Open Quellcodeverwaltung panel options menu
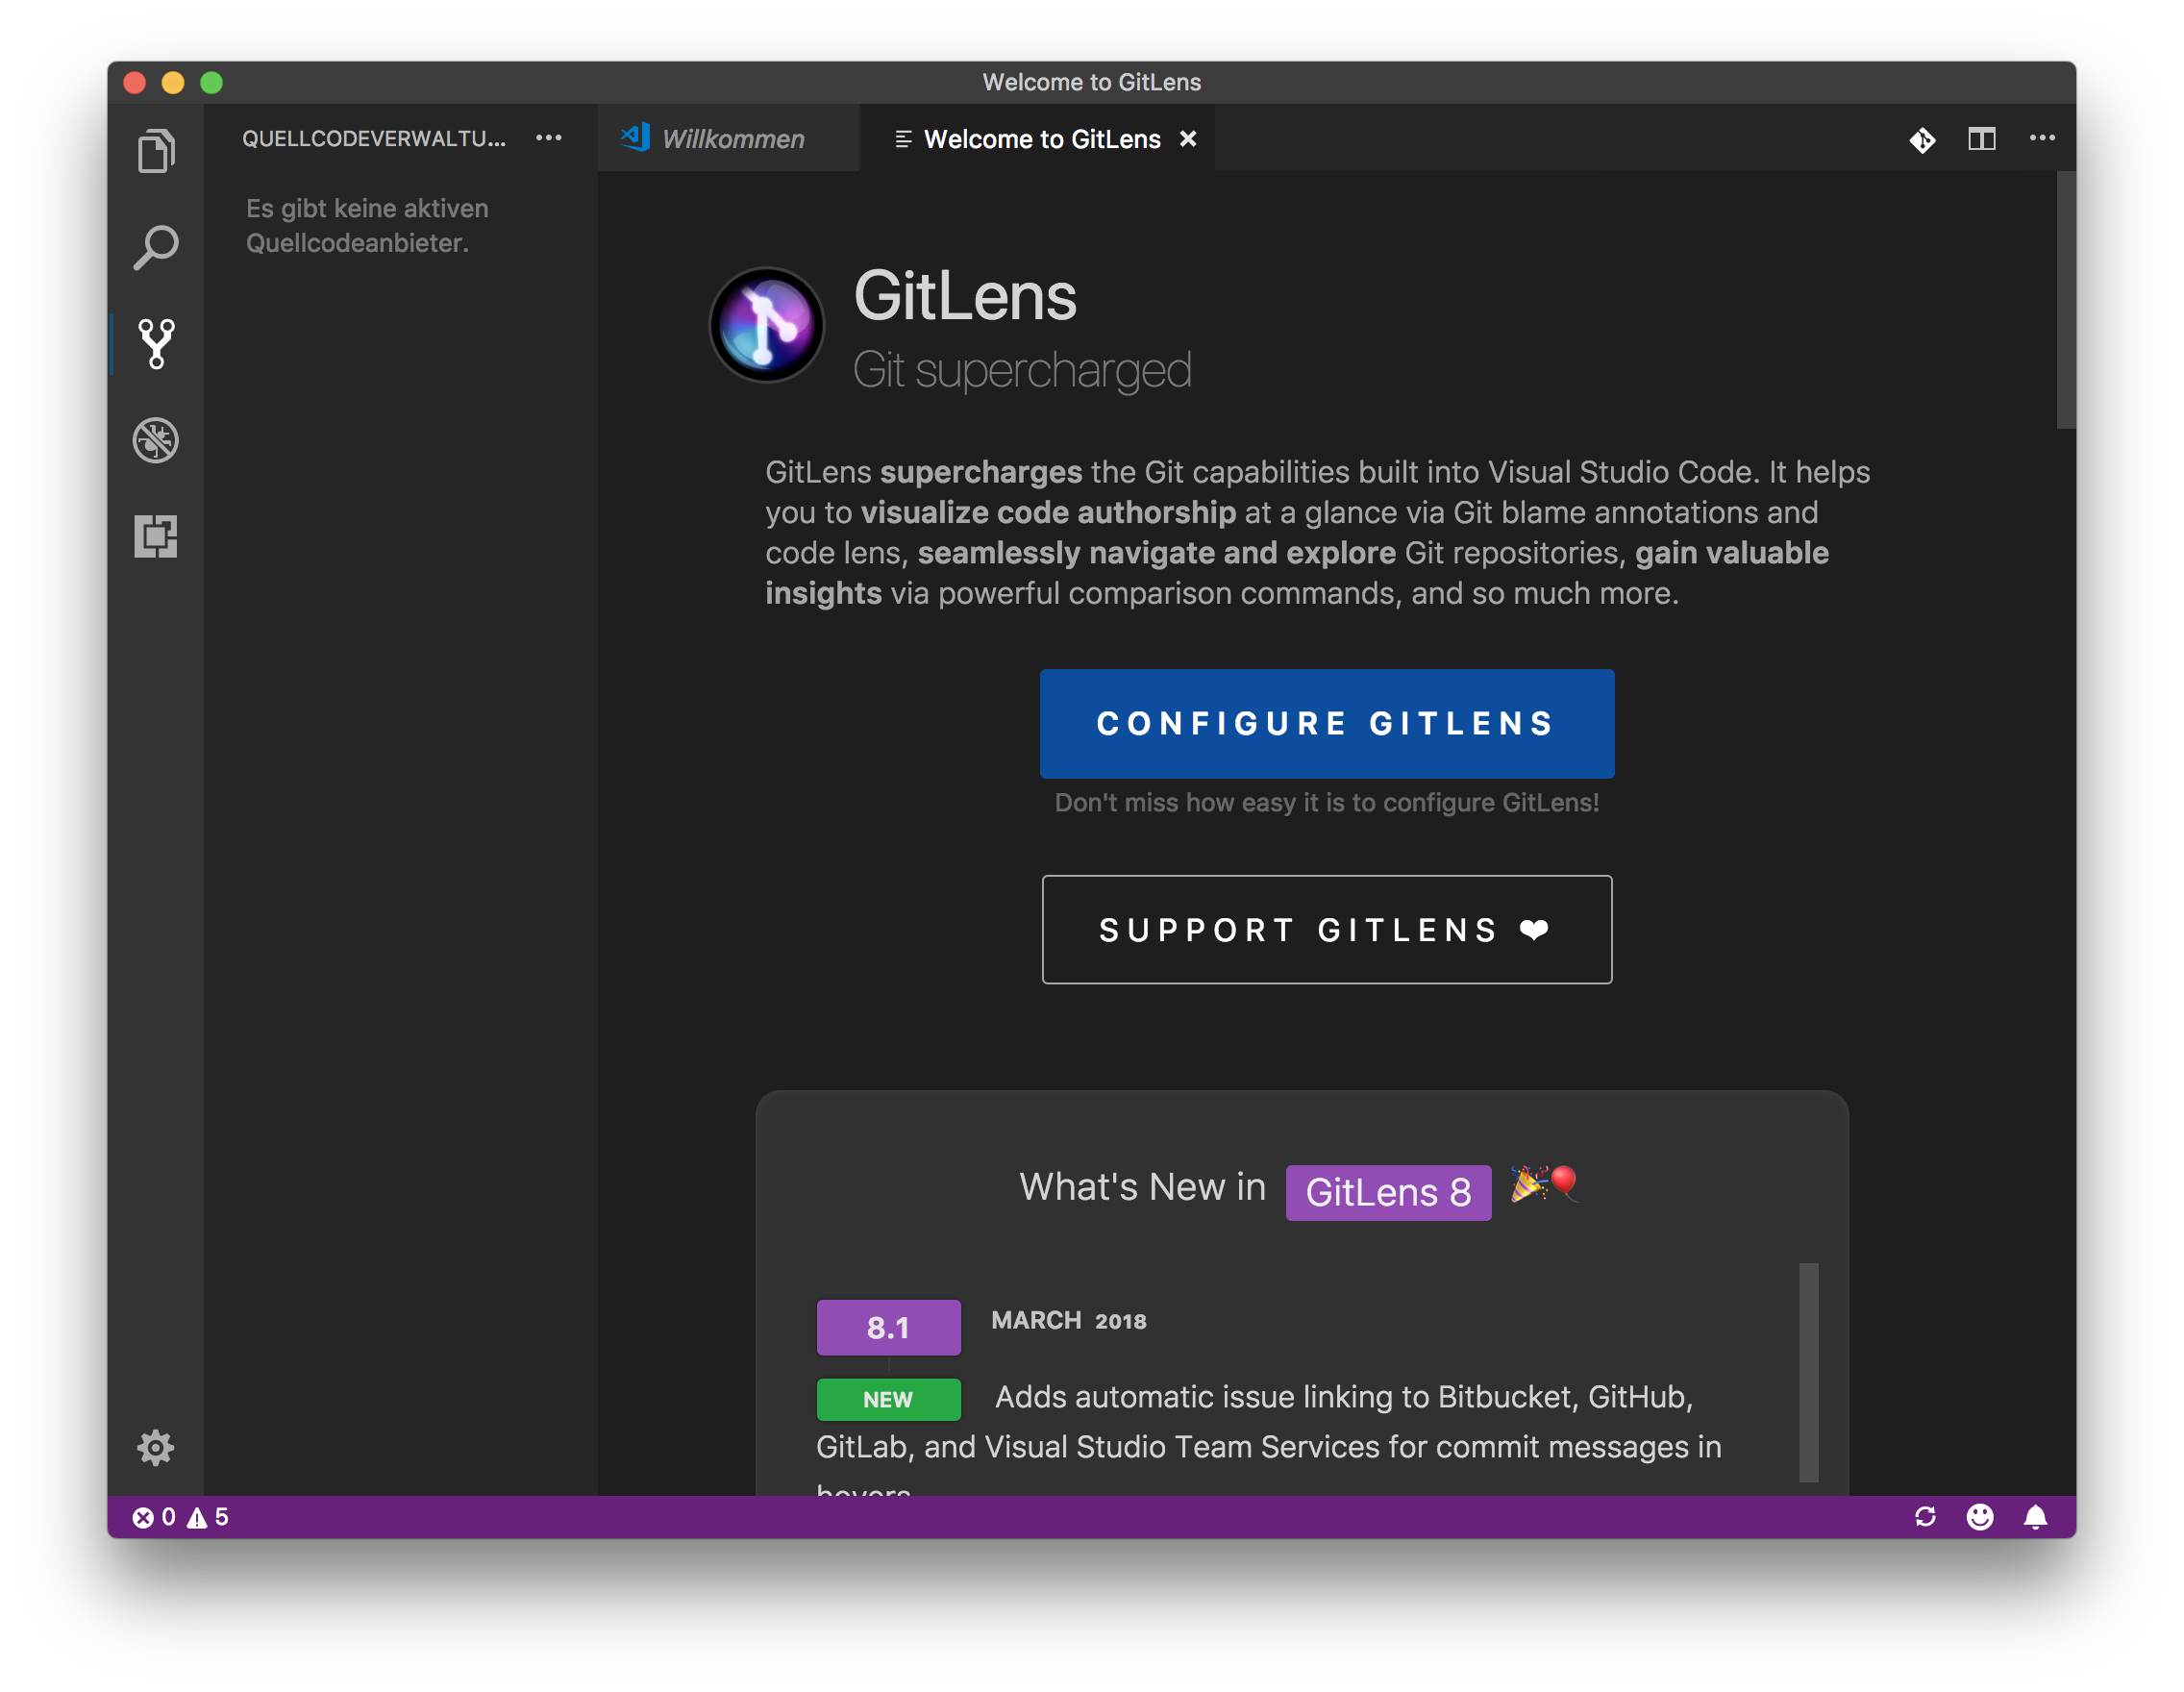 pos(549,138)
